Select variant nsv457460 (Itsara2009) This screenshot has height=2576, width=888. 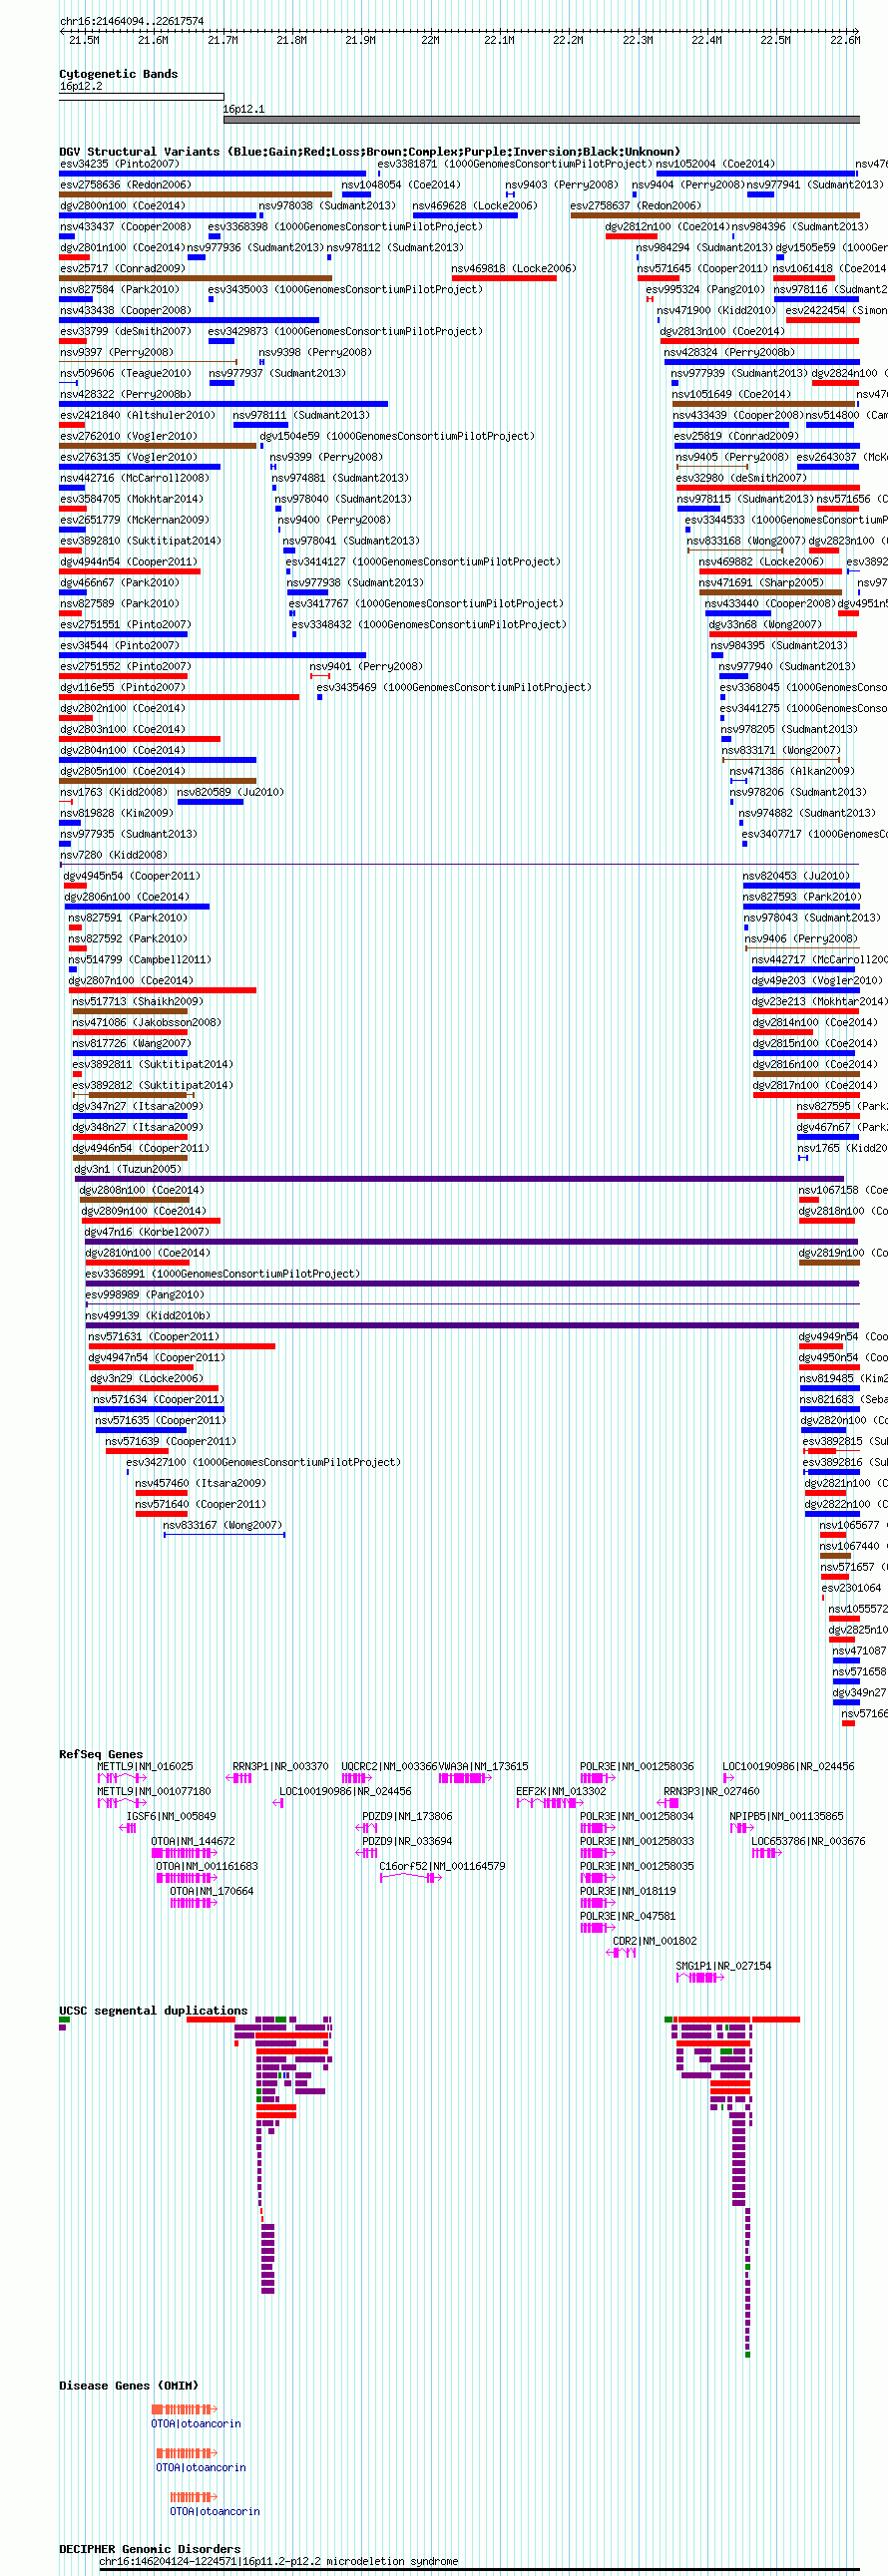(200, 1485)
